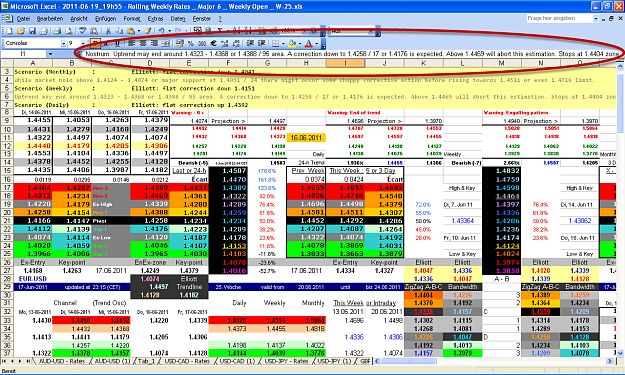
Task: Select column F header
Action: pos(228,63)
